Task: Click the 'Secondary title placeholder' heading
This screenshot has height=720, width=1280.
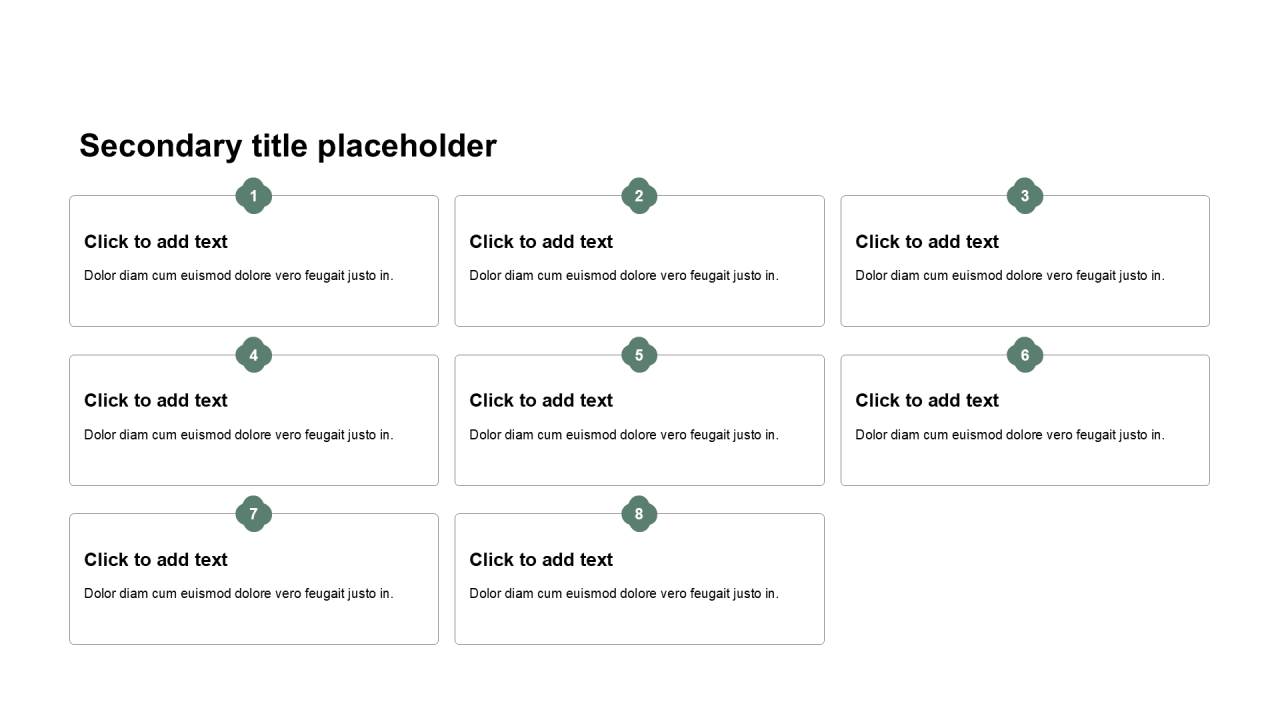Action: (x=288, y=146)
